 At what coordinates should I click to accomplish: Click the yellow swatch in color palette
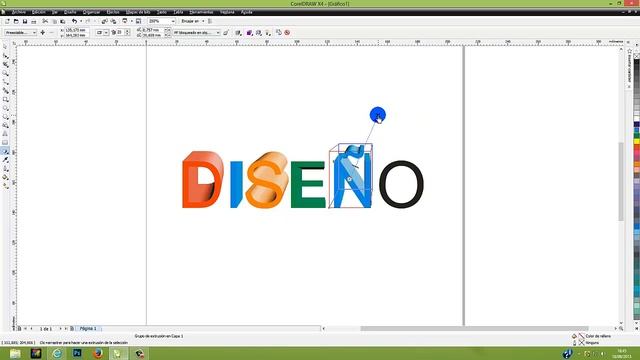[x=636, y=142]
